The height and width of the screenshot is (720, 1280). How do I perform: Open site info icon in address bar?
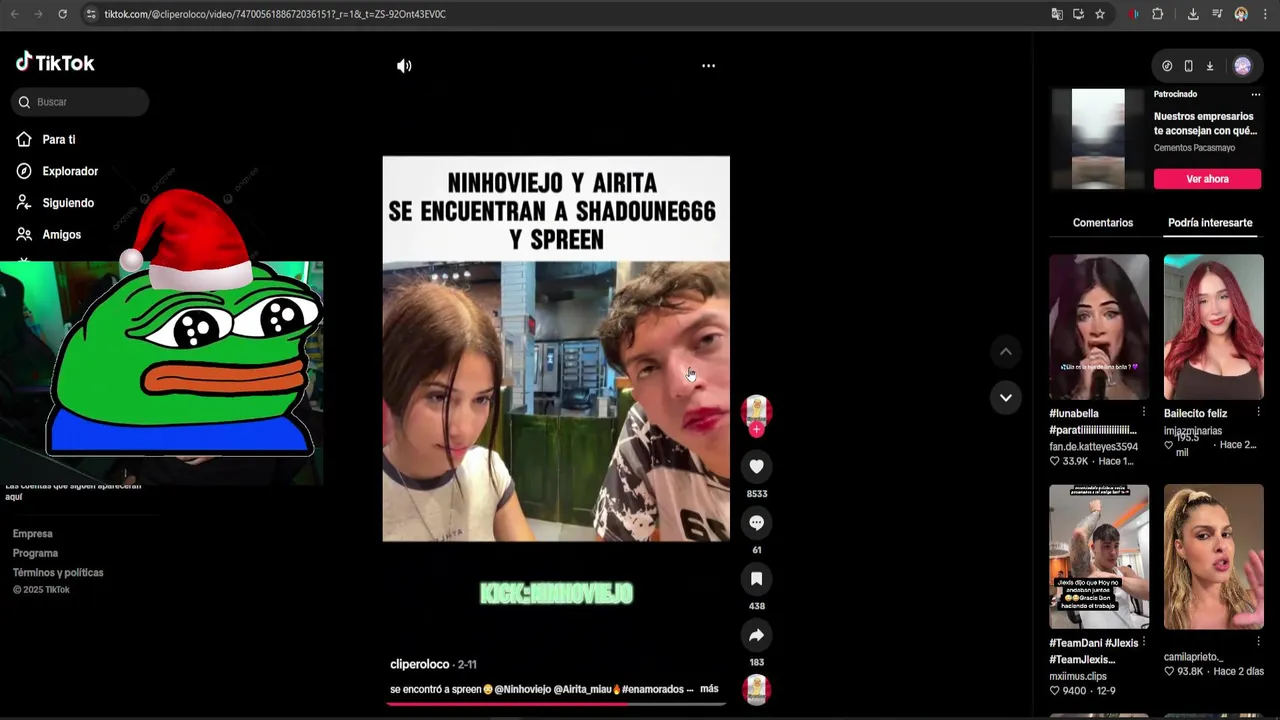click(90, 14)
